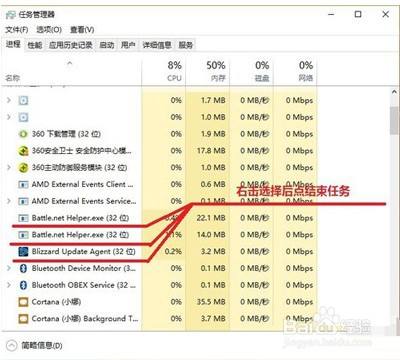Image resolution: width=400 pixels, height=360 pixels.
Task: Click icon of Battle.net Helper using 22.1 MB
Action: point(23,218)
